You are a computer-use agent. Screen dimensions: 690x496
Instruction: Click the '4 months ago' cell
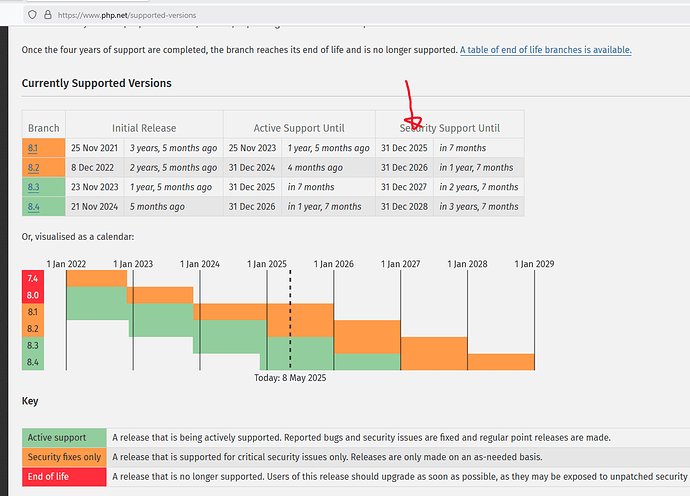[x=329, y=168]
